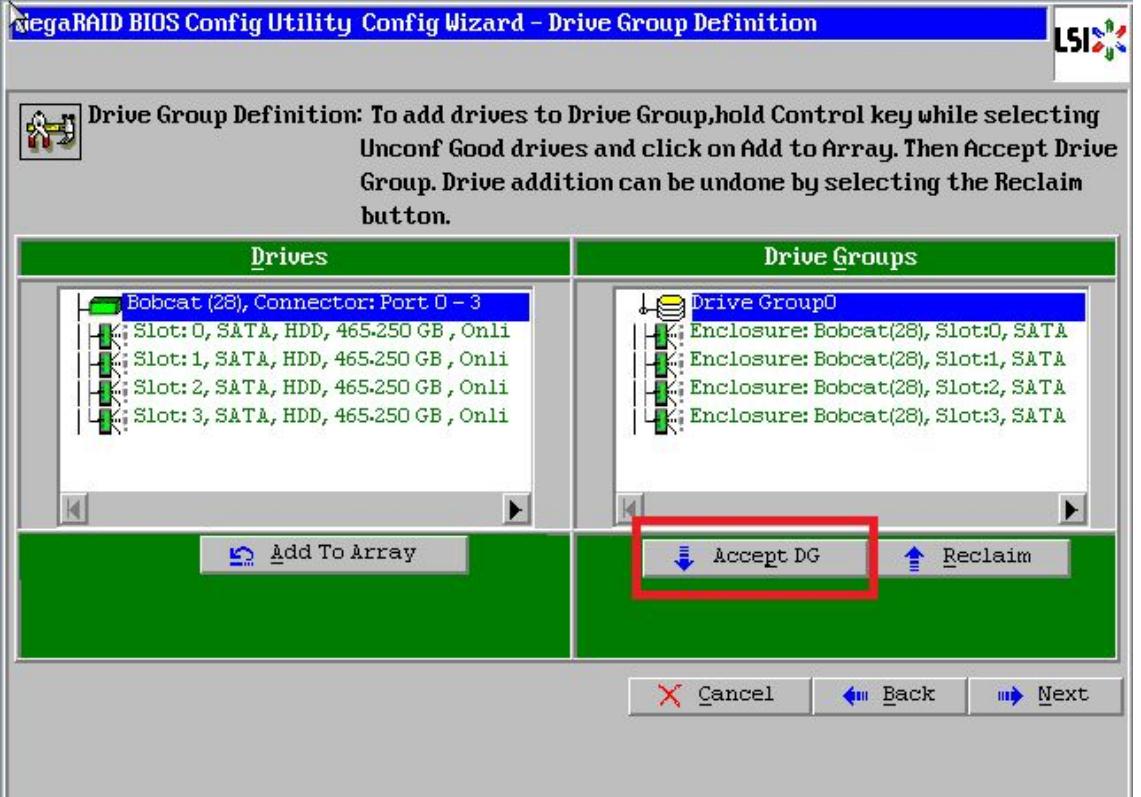Click the drive icon beside Enclosure Slot:2 row
1141x797 pixels.
pyautogui.click(x=664, y=391)
